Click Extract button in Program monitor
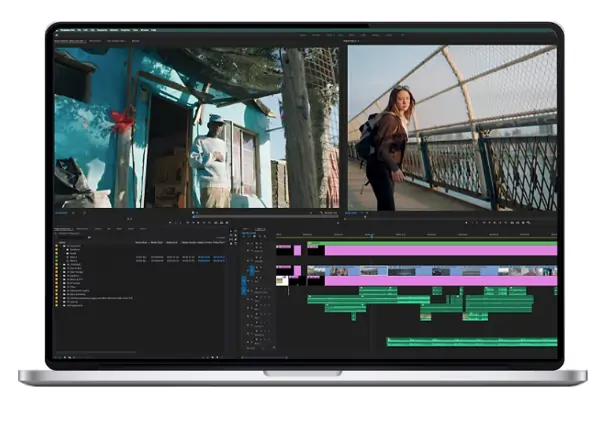 pos(518,222)
